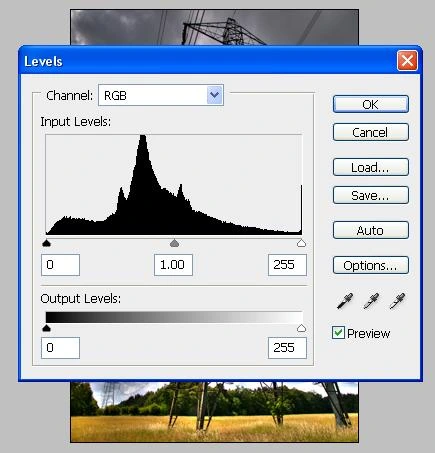
Task: Select the gray point eyedropper
Action: [x=371, y=301]
